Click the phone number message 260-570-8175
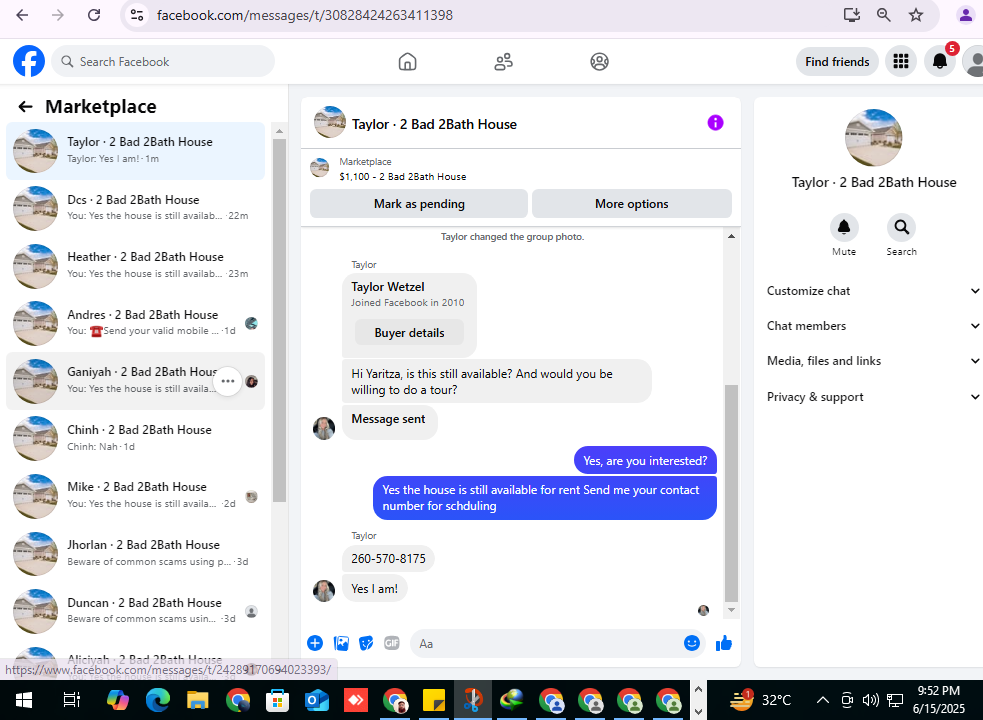 tap(388, 559)
